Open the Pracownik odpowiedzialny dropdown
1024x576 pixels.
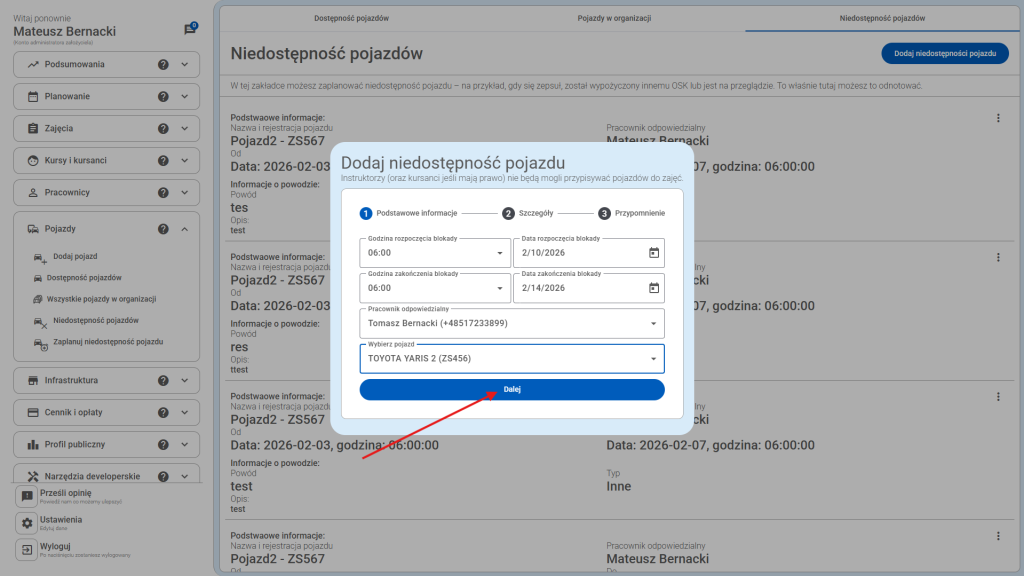click(512, 323)
